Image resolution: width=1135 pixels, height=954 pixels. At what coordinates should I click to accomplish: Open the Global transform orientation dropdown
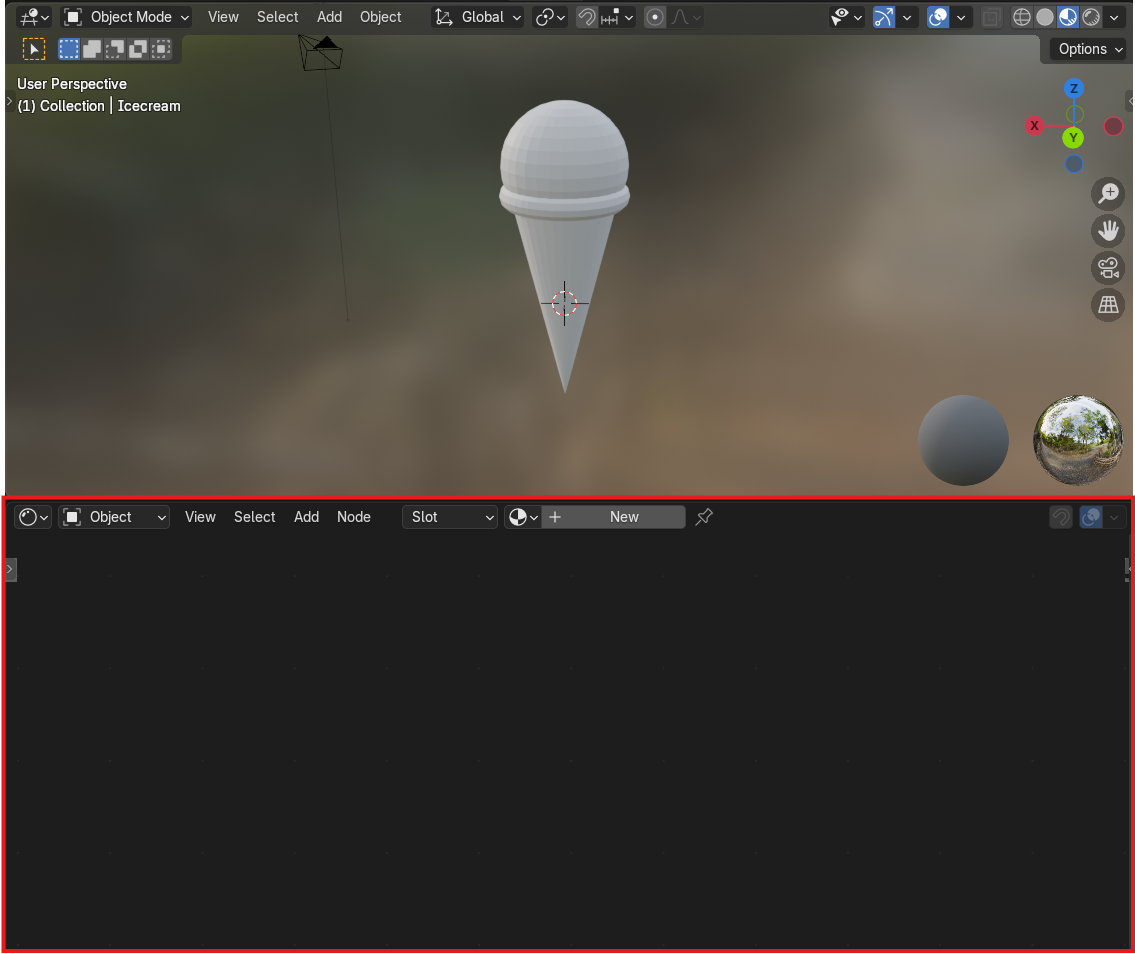(x=479, y=17)
